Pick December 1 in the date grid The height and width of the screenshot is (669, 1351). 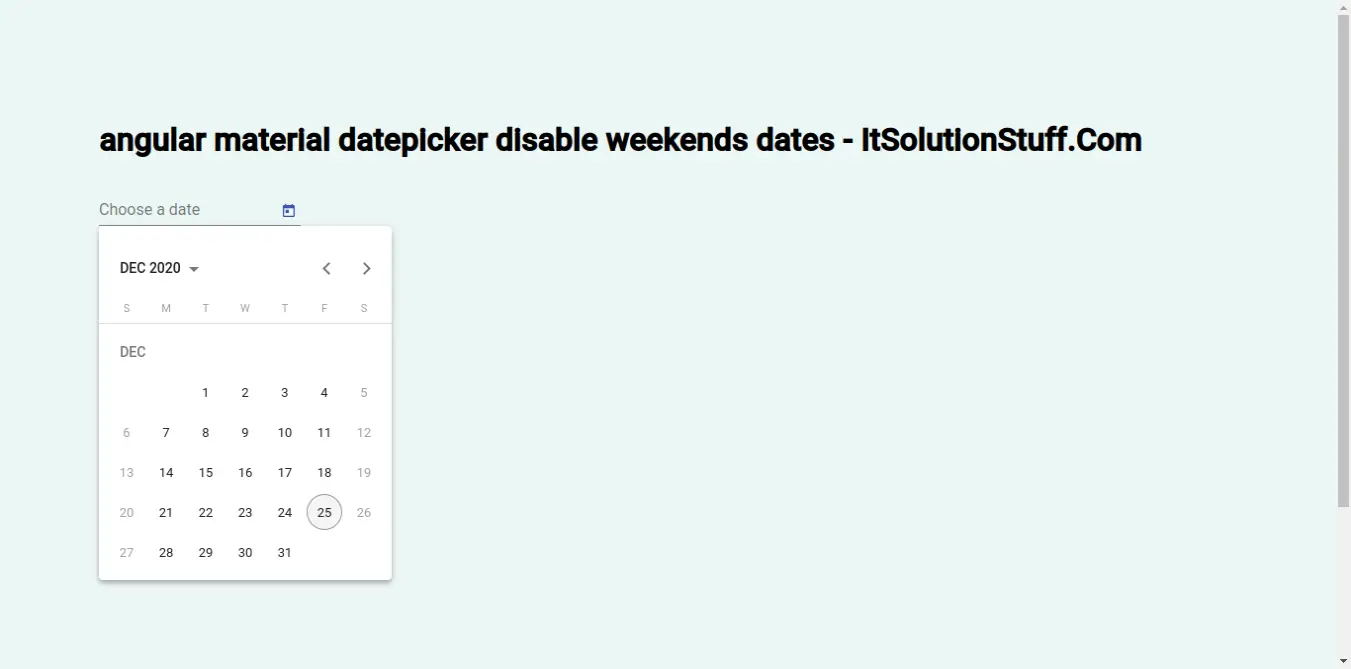tap(205, 392)
